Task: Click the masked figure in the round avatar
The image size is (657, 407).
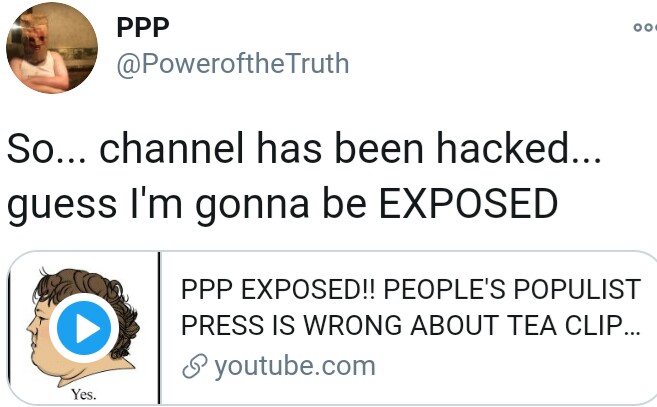Action: click(42, 46)
